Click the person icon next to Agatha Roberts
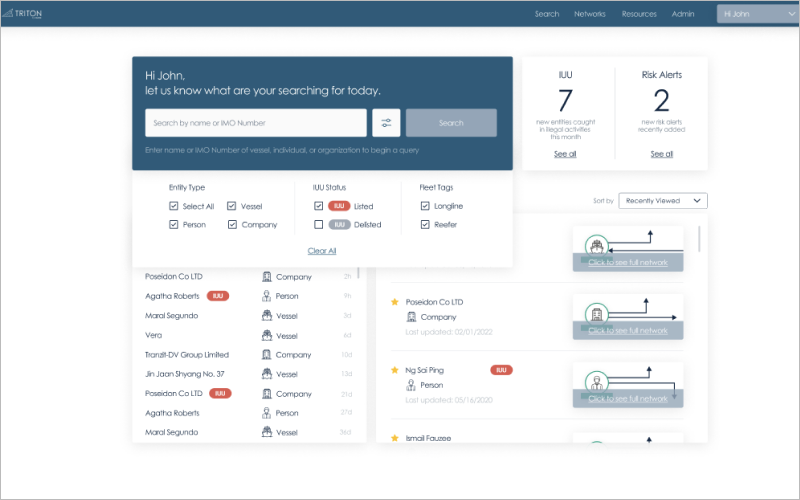 [267, 296]
